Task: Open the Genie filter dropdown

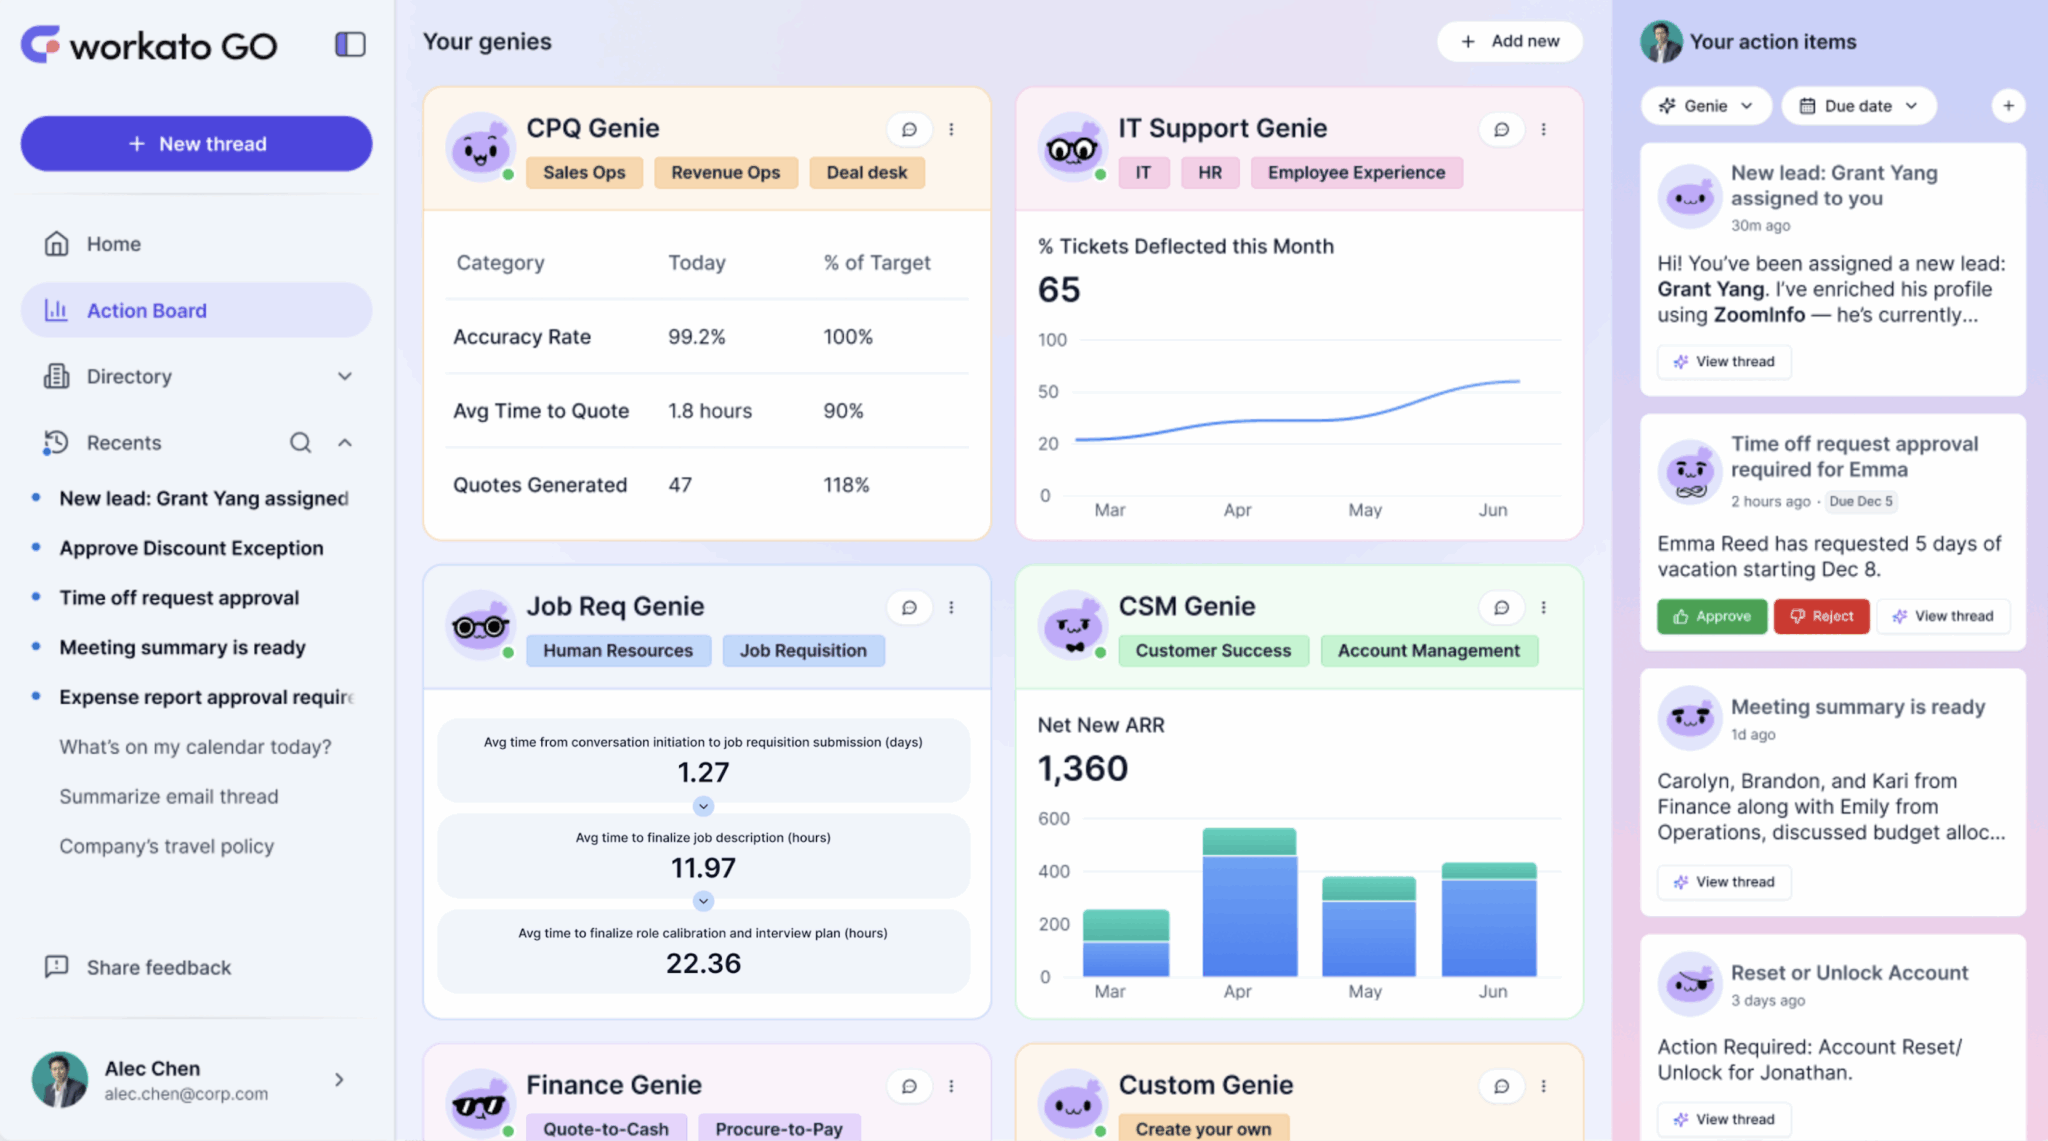Action: pos(1706,105)
